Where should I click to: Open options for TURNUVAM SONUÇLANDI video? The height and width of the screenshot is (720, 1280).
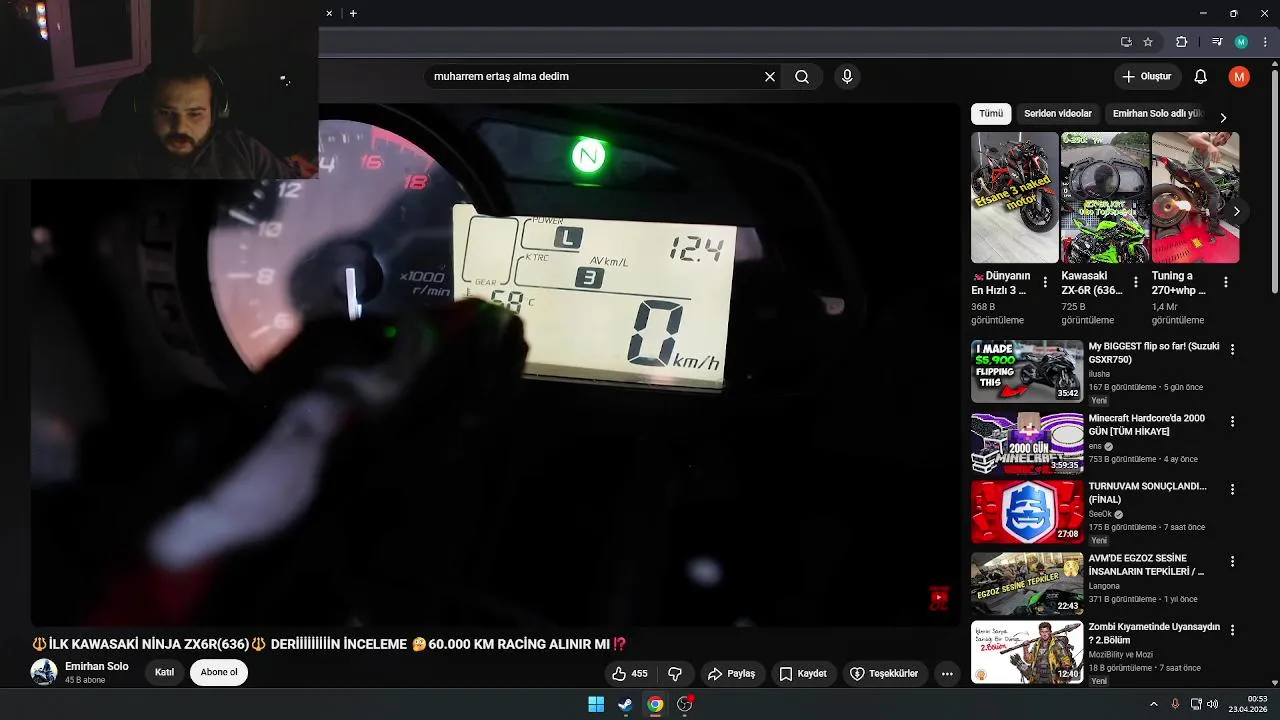click(1232, 490)
